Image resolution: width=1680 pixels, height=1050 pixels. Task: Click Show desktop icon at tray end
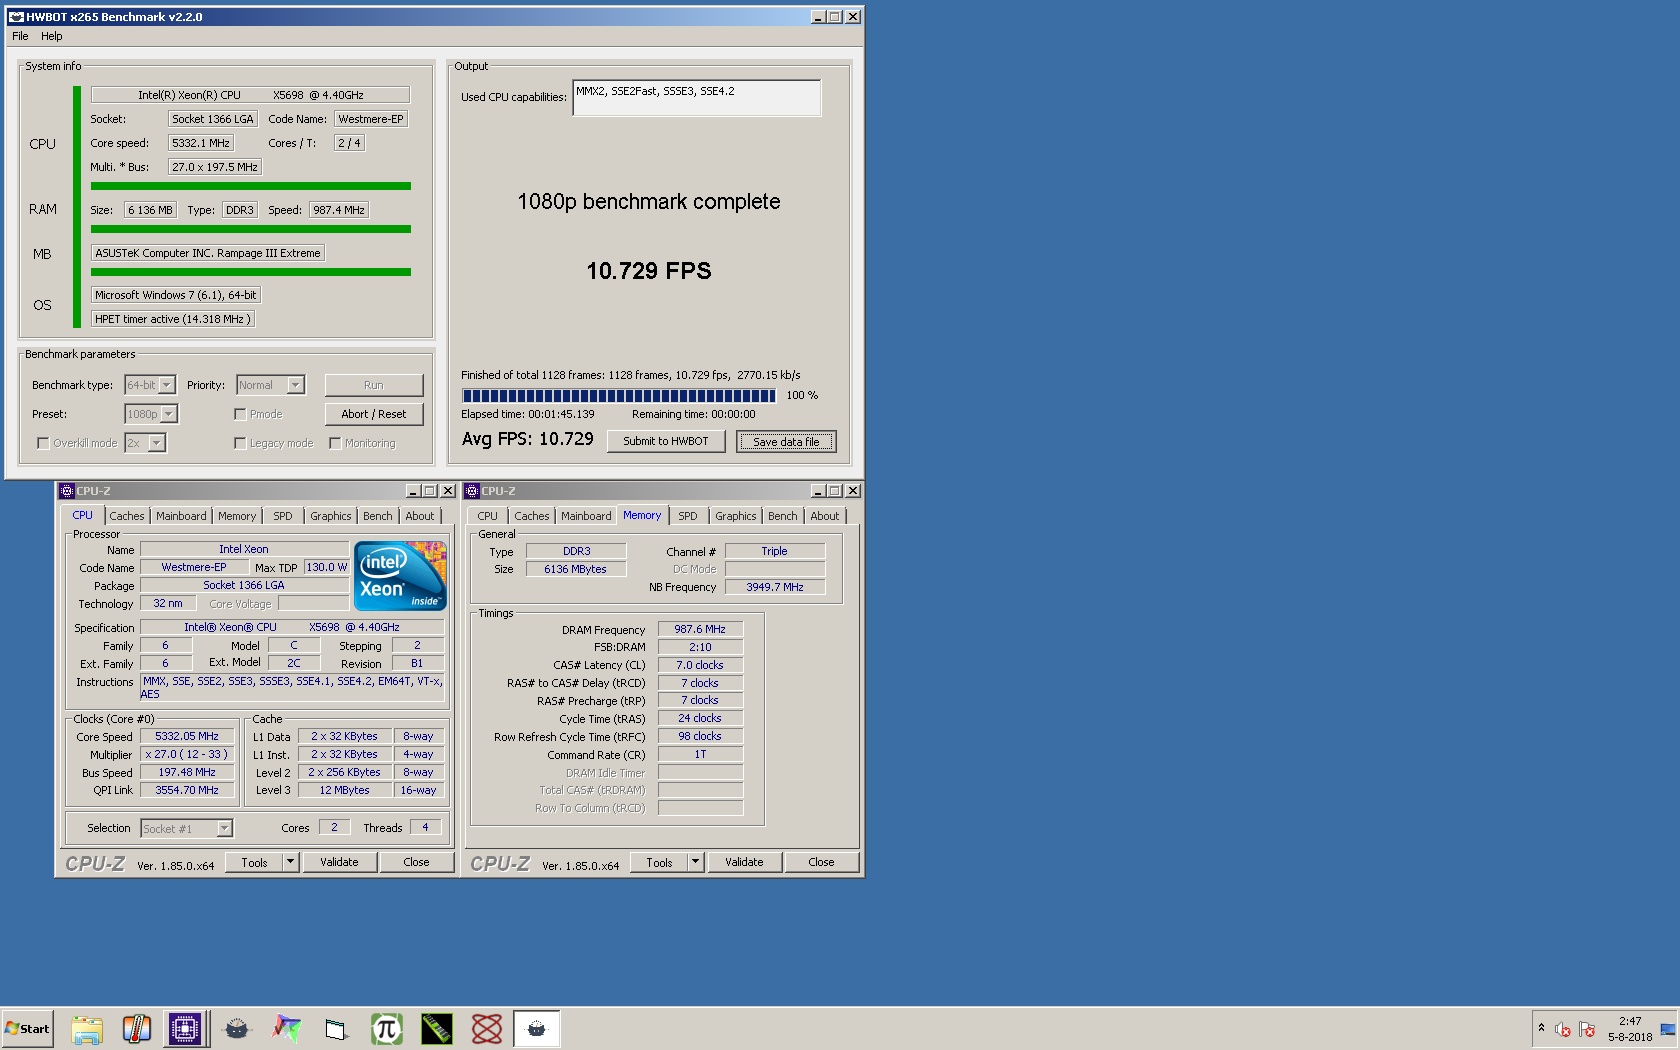(x=1668, y=1029)
